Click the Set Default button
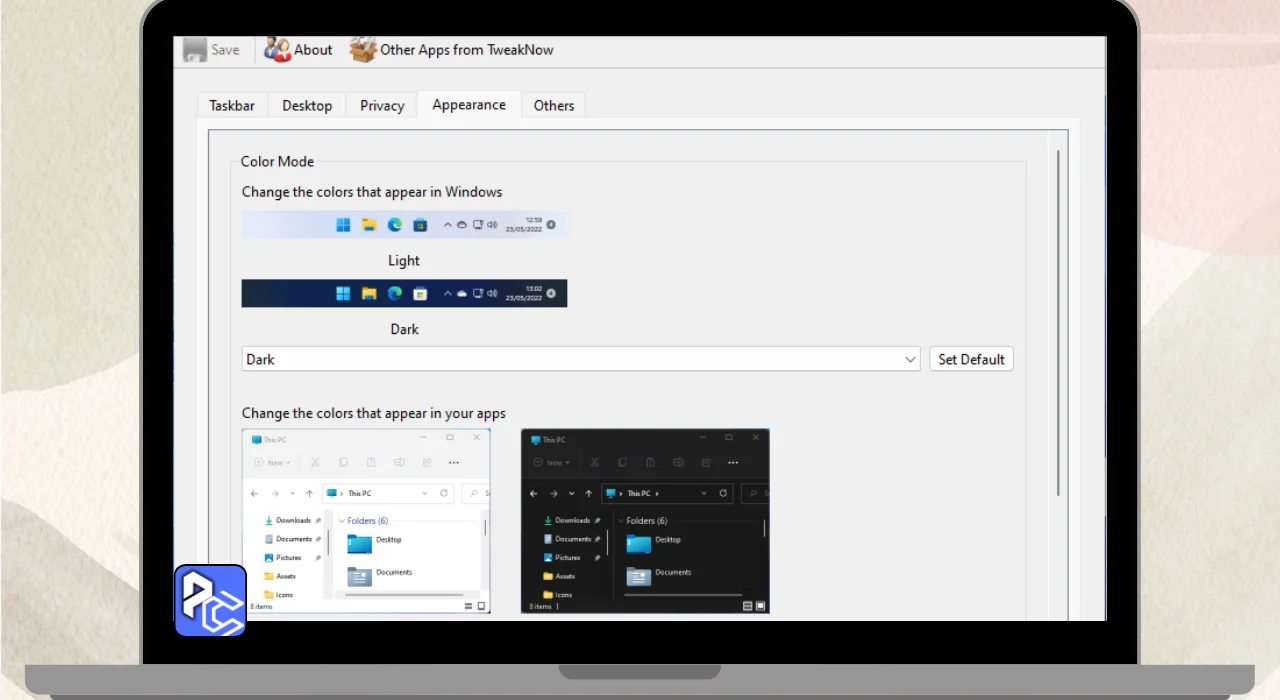This screenshot has width=1280, height=700. pos(971,359)
